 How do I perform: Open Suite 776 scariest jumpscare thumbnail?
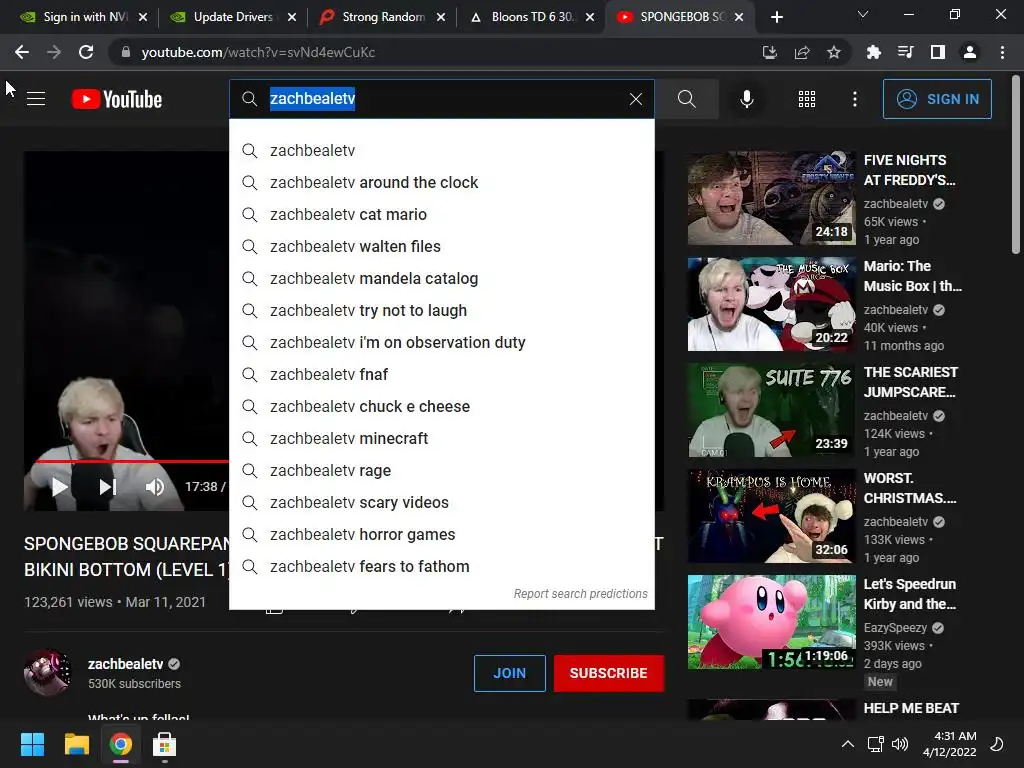pyautogui.click(x=771, y=410)
